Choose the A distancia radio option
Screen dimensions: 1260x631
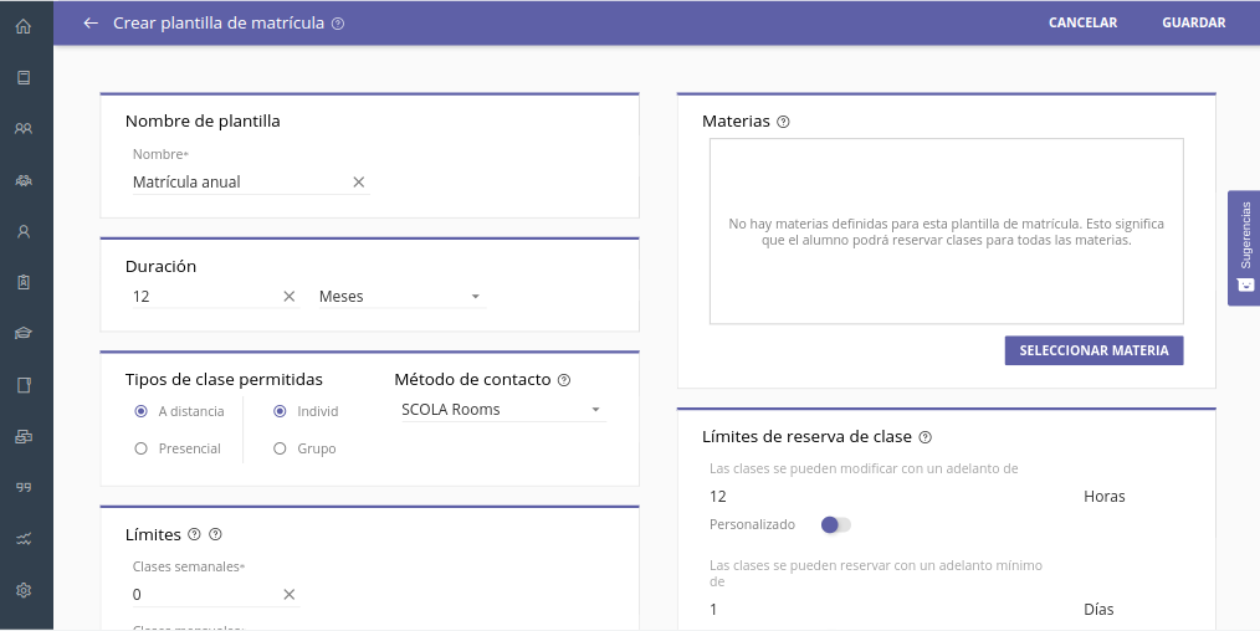(141, 411)
